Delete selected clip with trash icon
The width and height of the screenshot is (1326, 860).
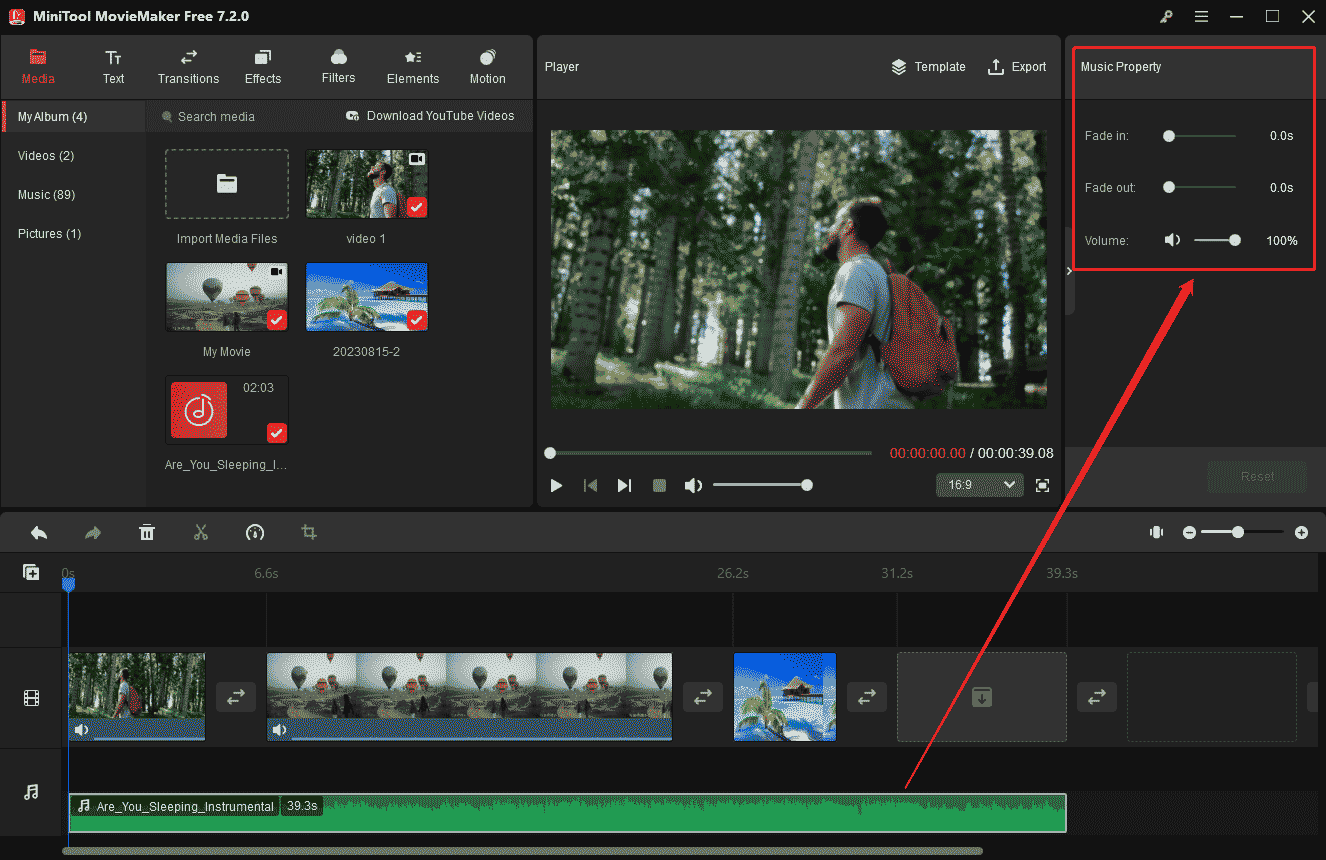[147, 533]
